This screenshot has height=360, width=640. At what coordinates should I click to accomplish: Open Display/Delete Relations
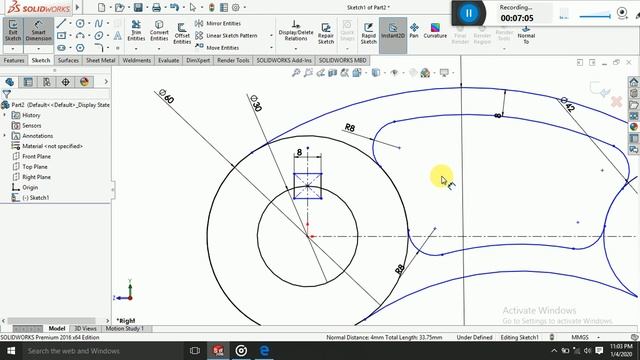(x=296, y=31)
